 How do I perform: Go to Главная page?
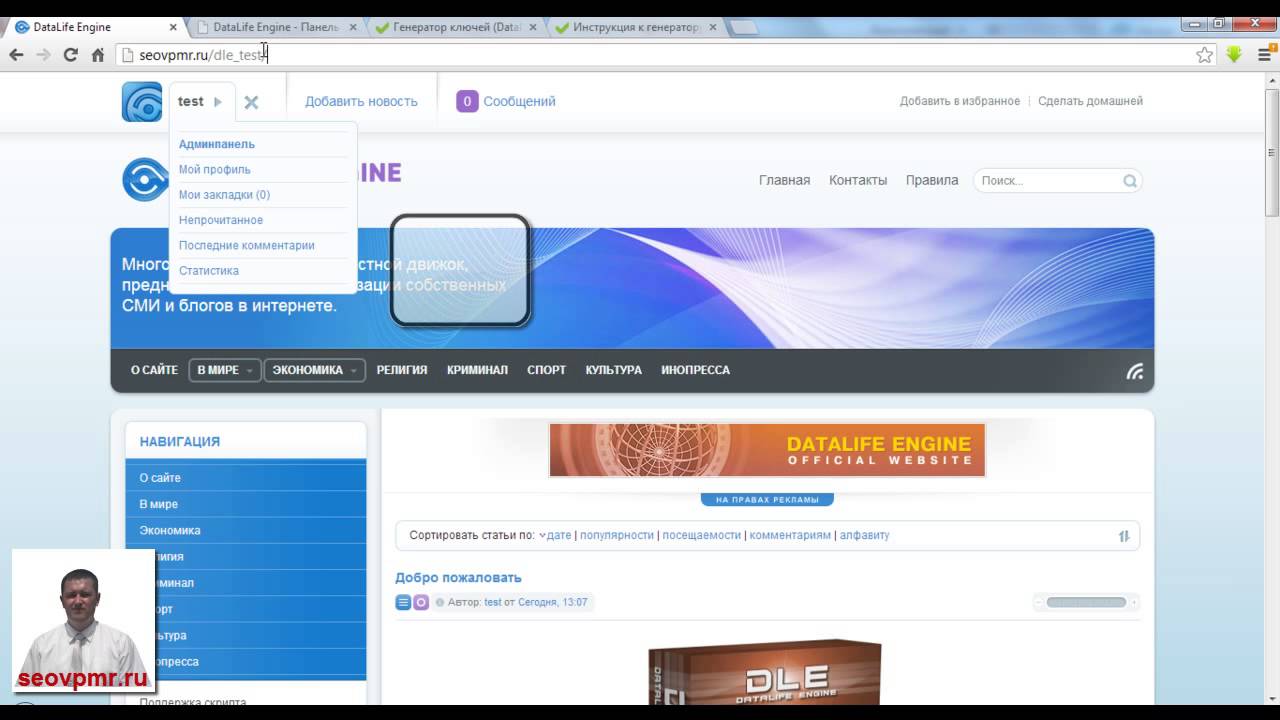[784, 180]
